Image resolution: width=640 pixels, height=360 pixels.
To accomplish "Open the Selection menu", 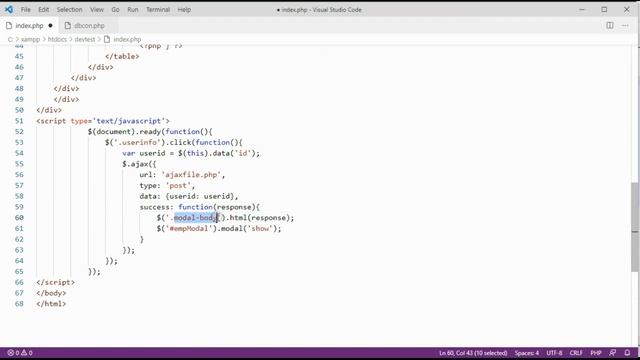I will pyautogui.click(x=69, y=9).
